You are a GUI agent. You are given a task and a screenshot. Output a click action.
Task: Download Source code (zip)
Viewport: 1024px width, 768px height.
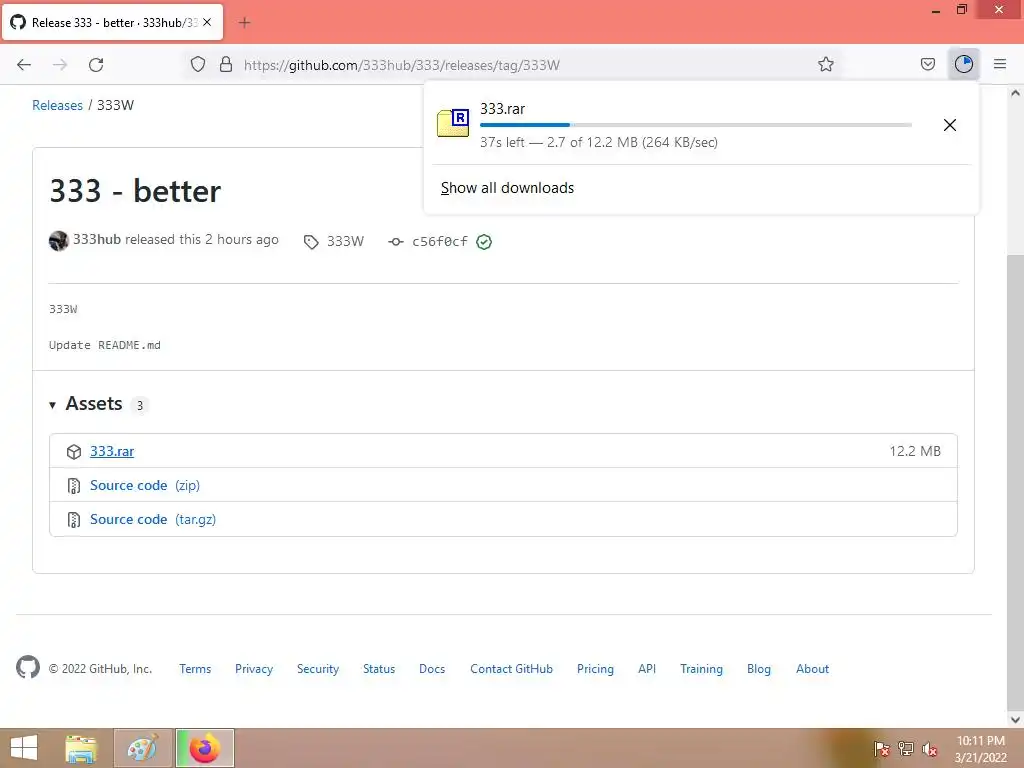(145, 485)
